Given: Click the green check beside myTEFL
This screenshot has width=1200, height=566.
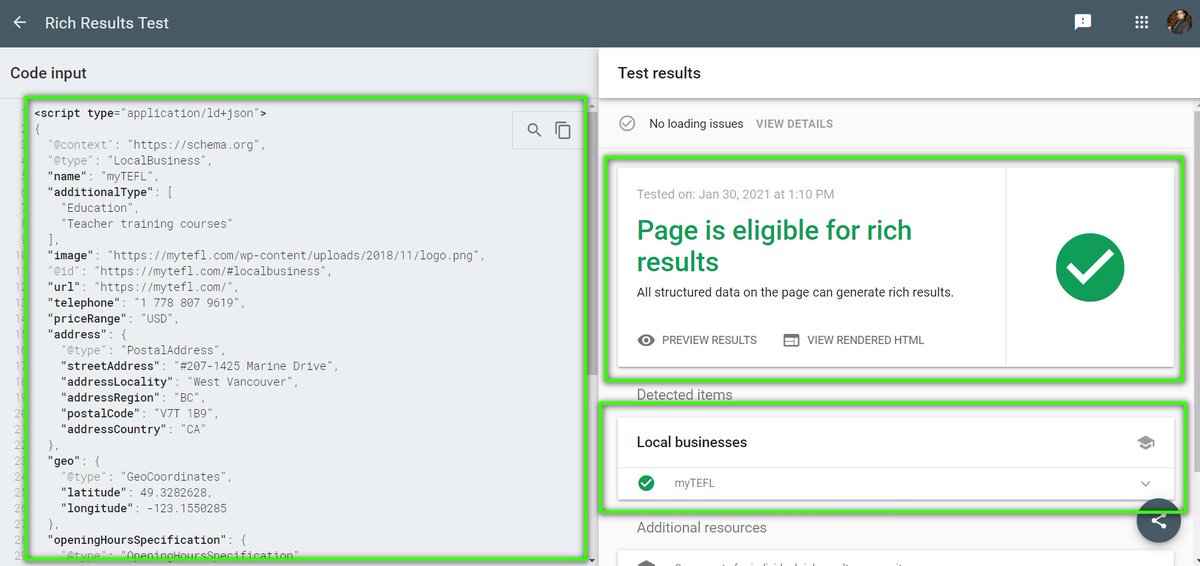Looking at the screenshot, I should point(646,483).
